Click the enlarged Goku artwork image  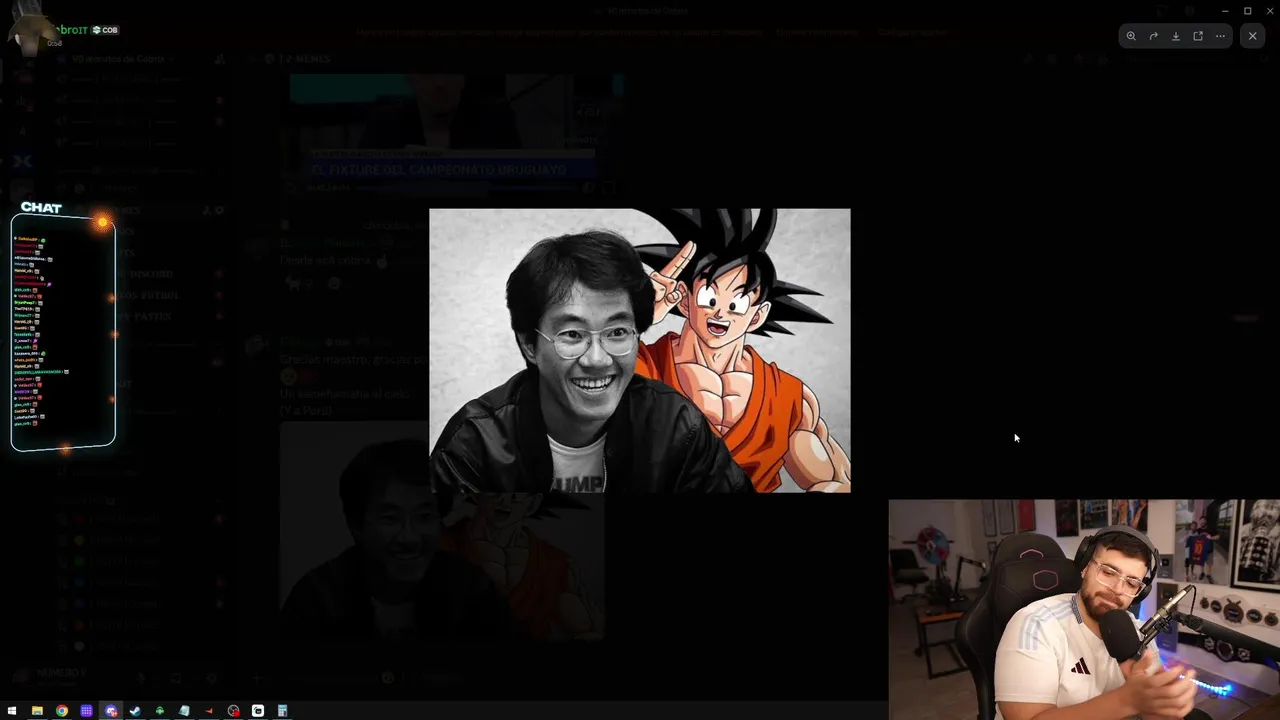640,350
